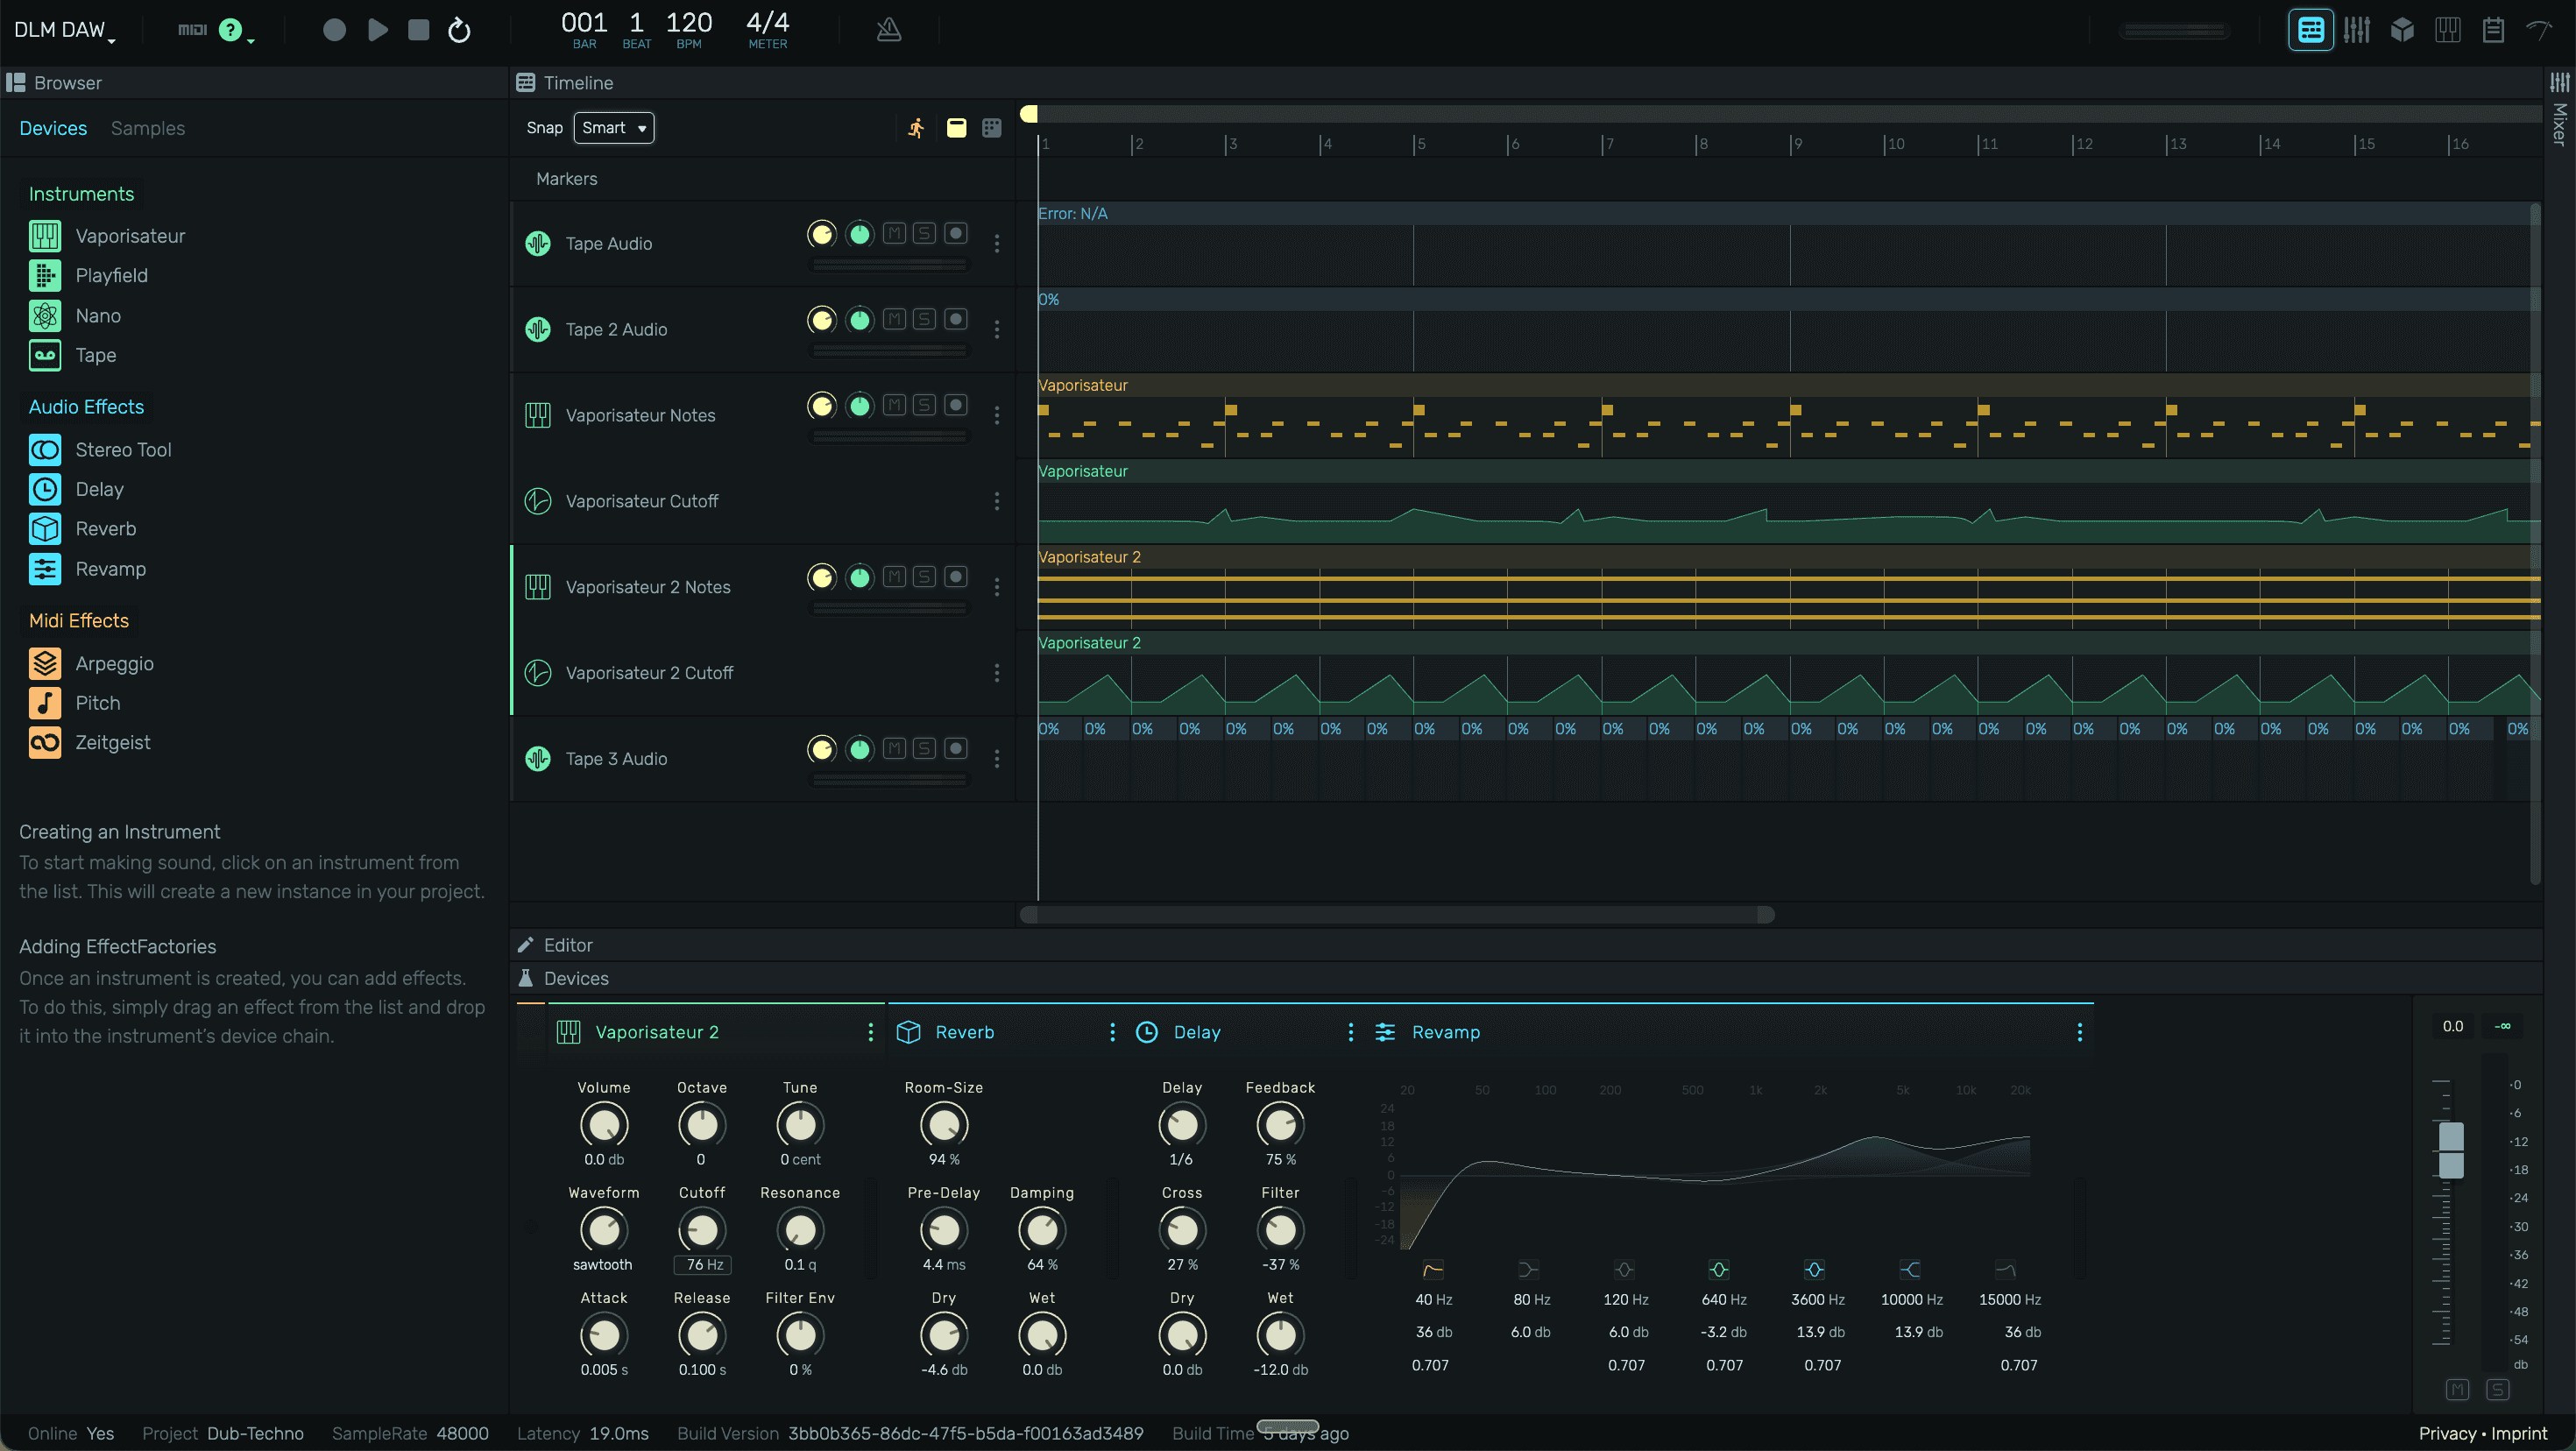Open the Snap Smart dropdown
This screenshot has width=2576, height=1451.
(614, 128)
